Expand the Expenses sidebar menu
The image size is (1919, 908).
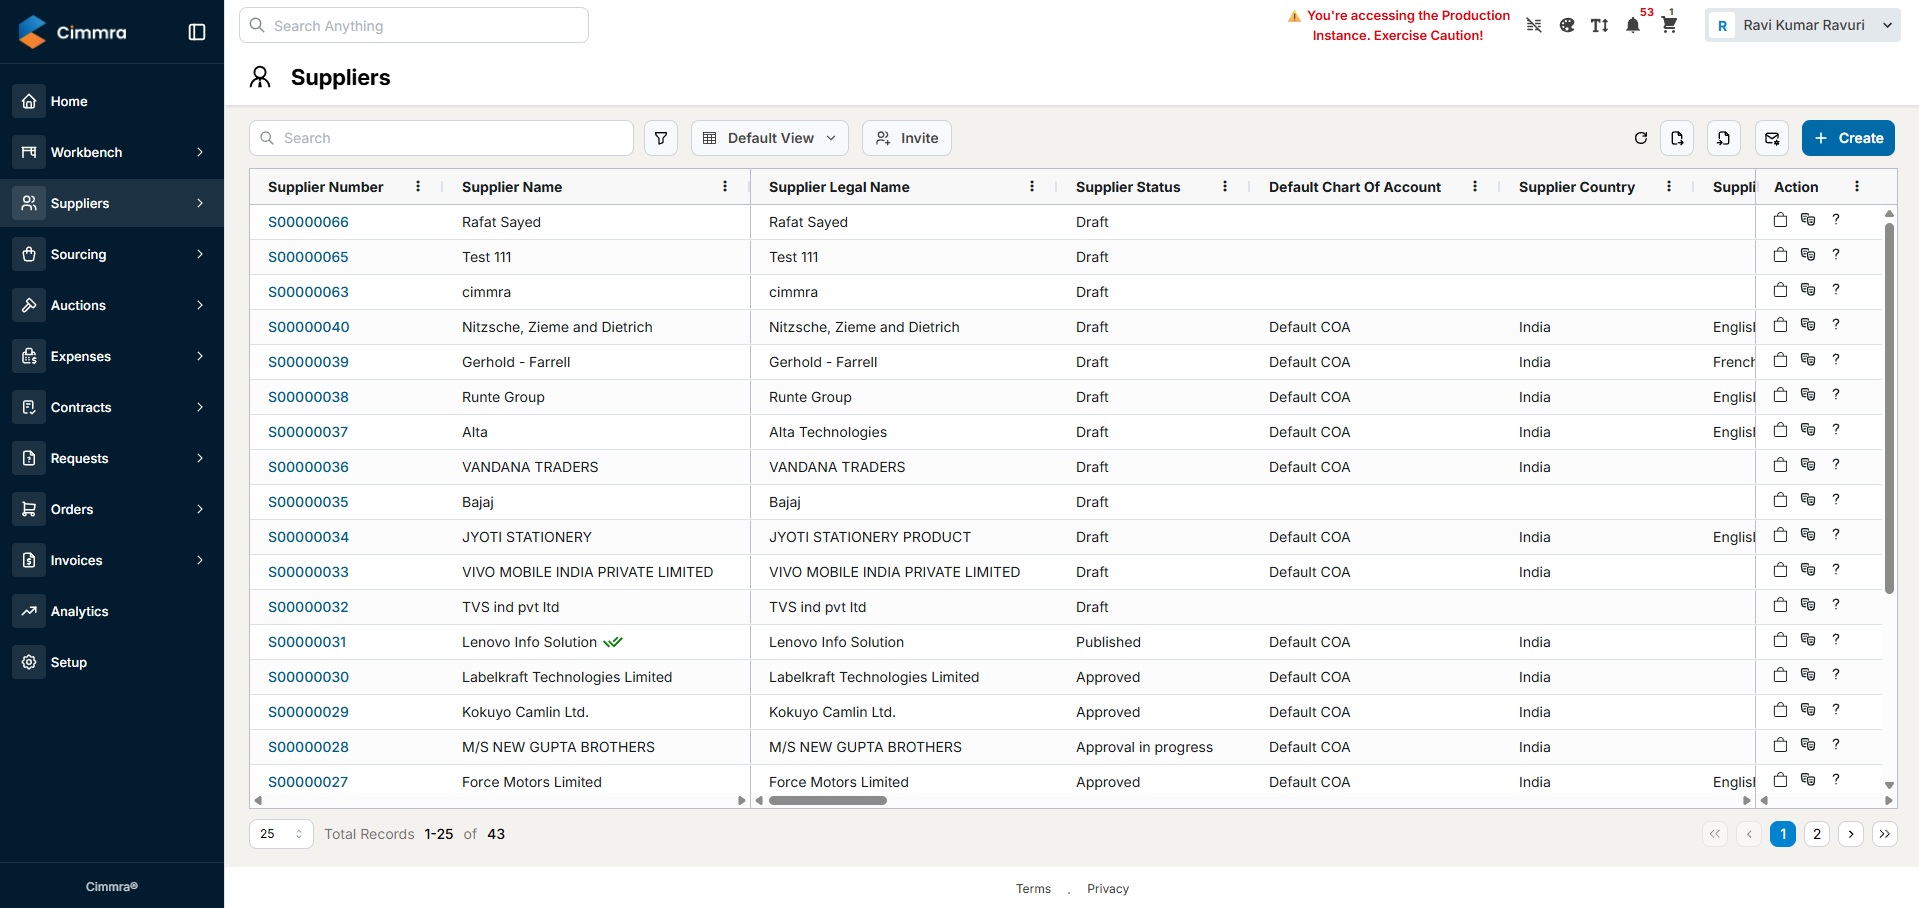[x=112, y=356]
